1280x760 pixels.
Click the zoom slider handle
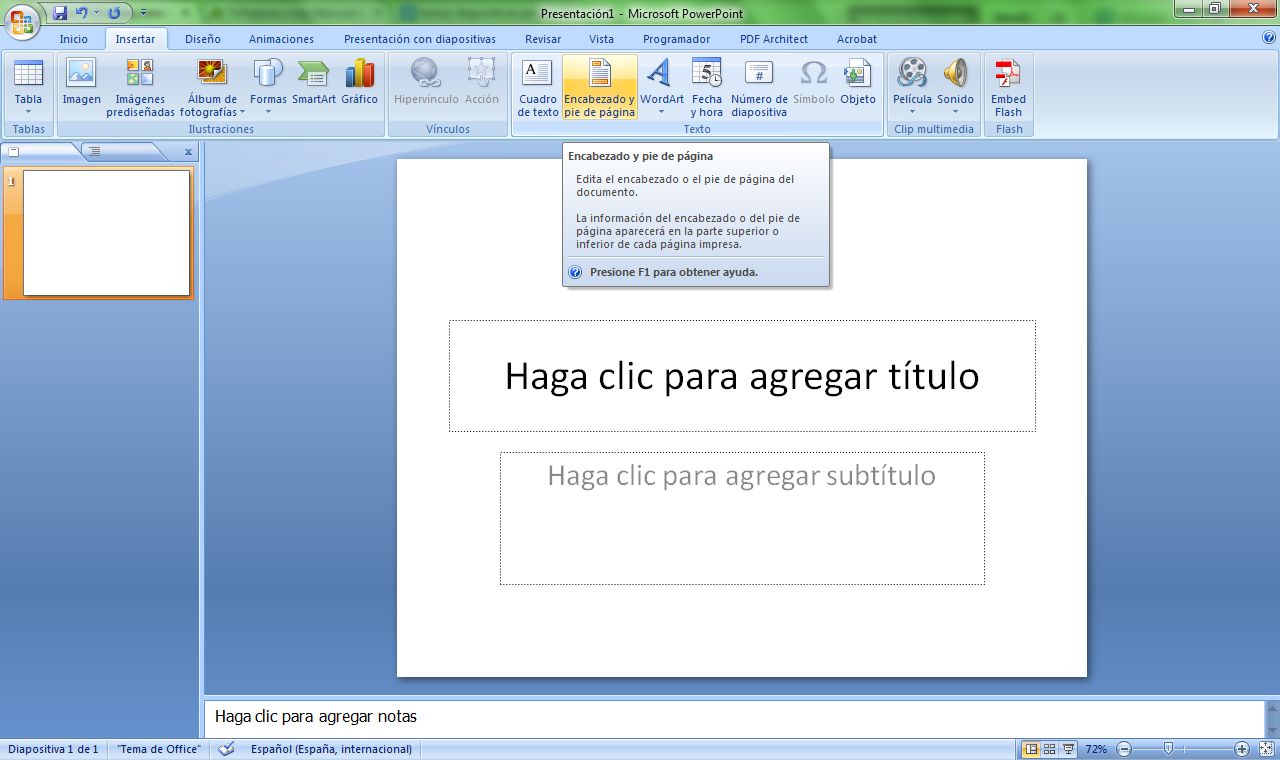(1168, 749)
